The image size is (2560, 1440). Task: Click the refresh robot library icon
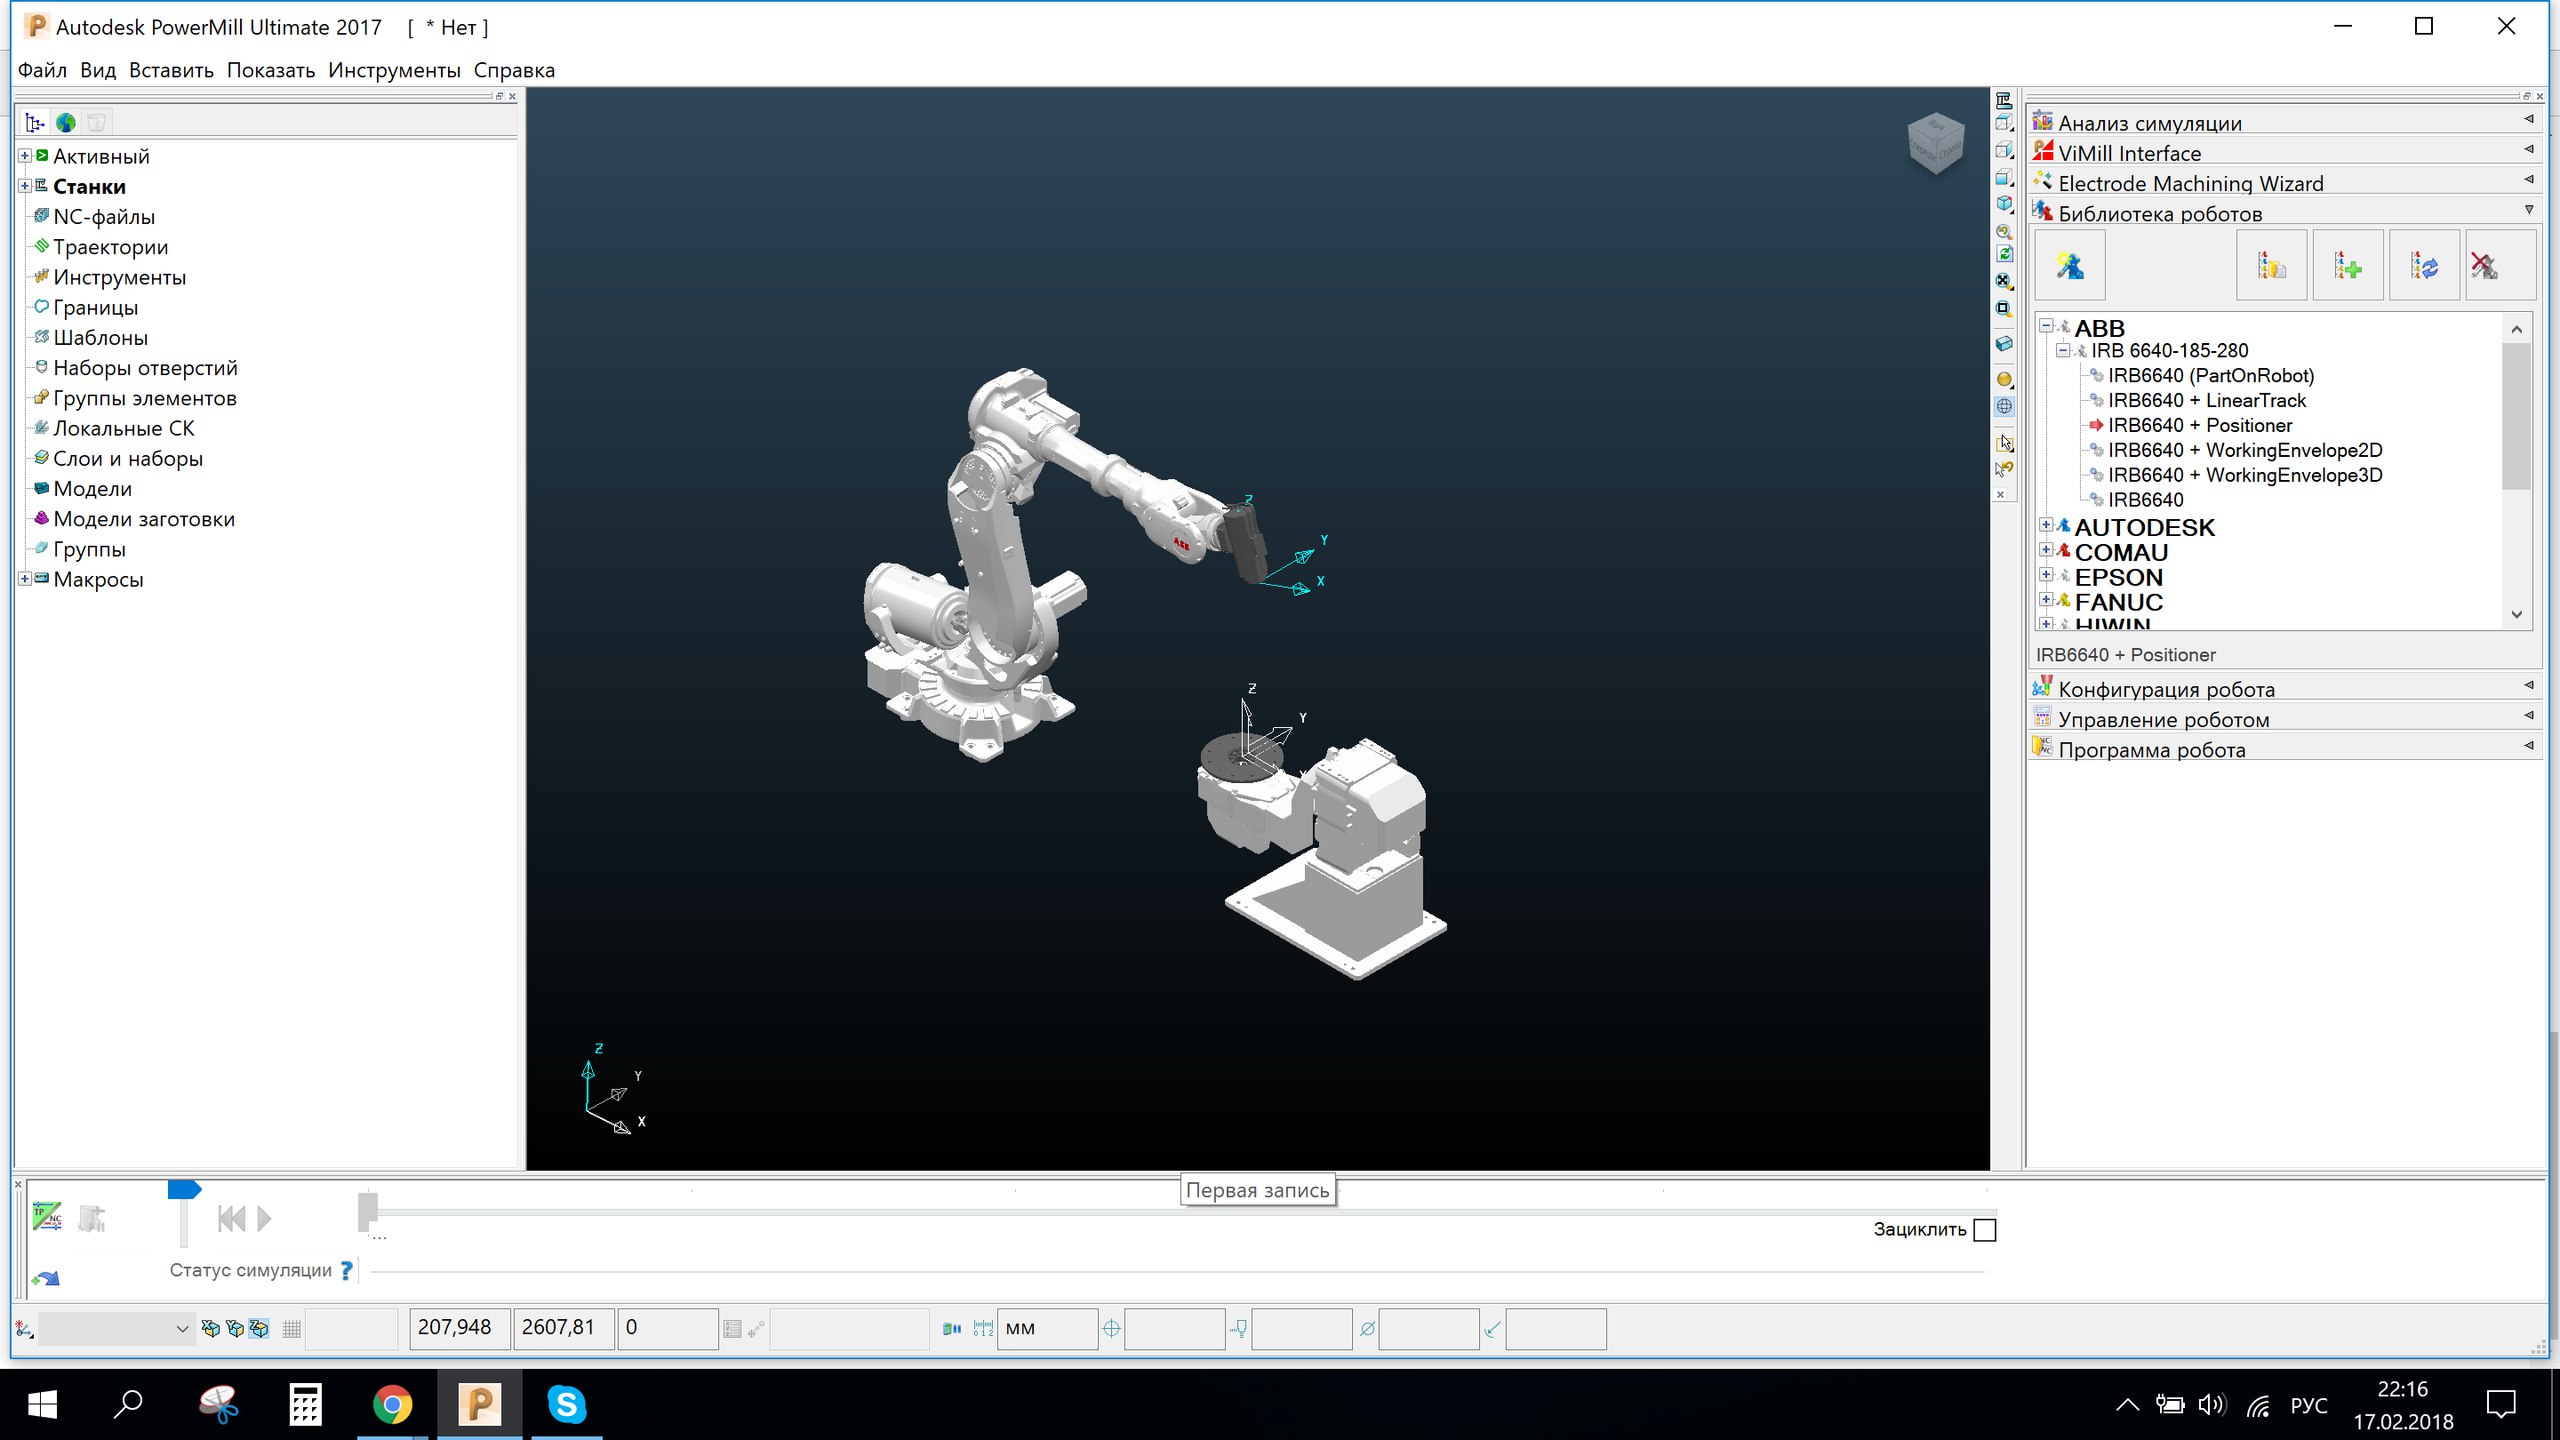tap(2423, 266)
